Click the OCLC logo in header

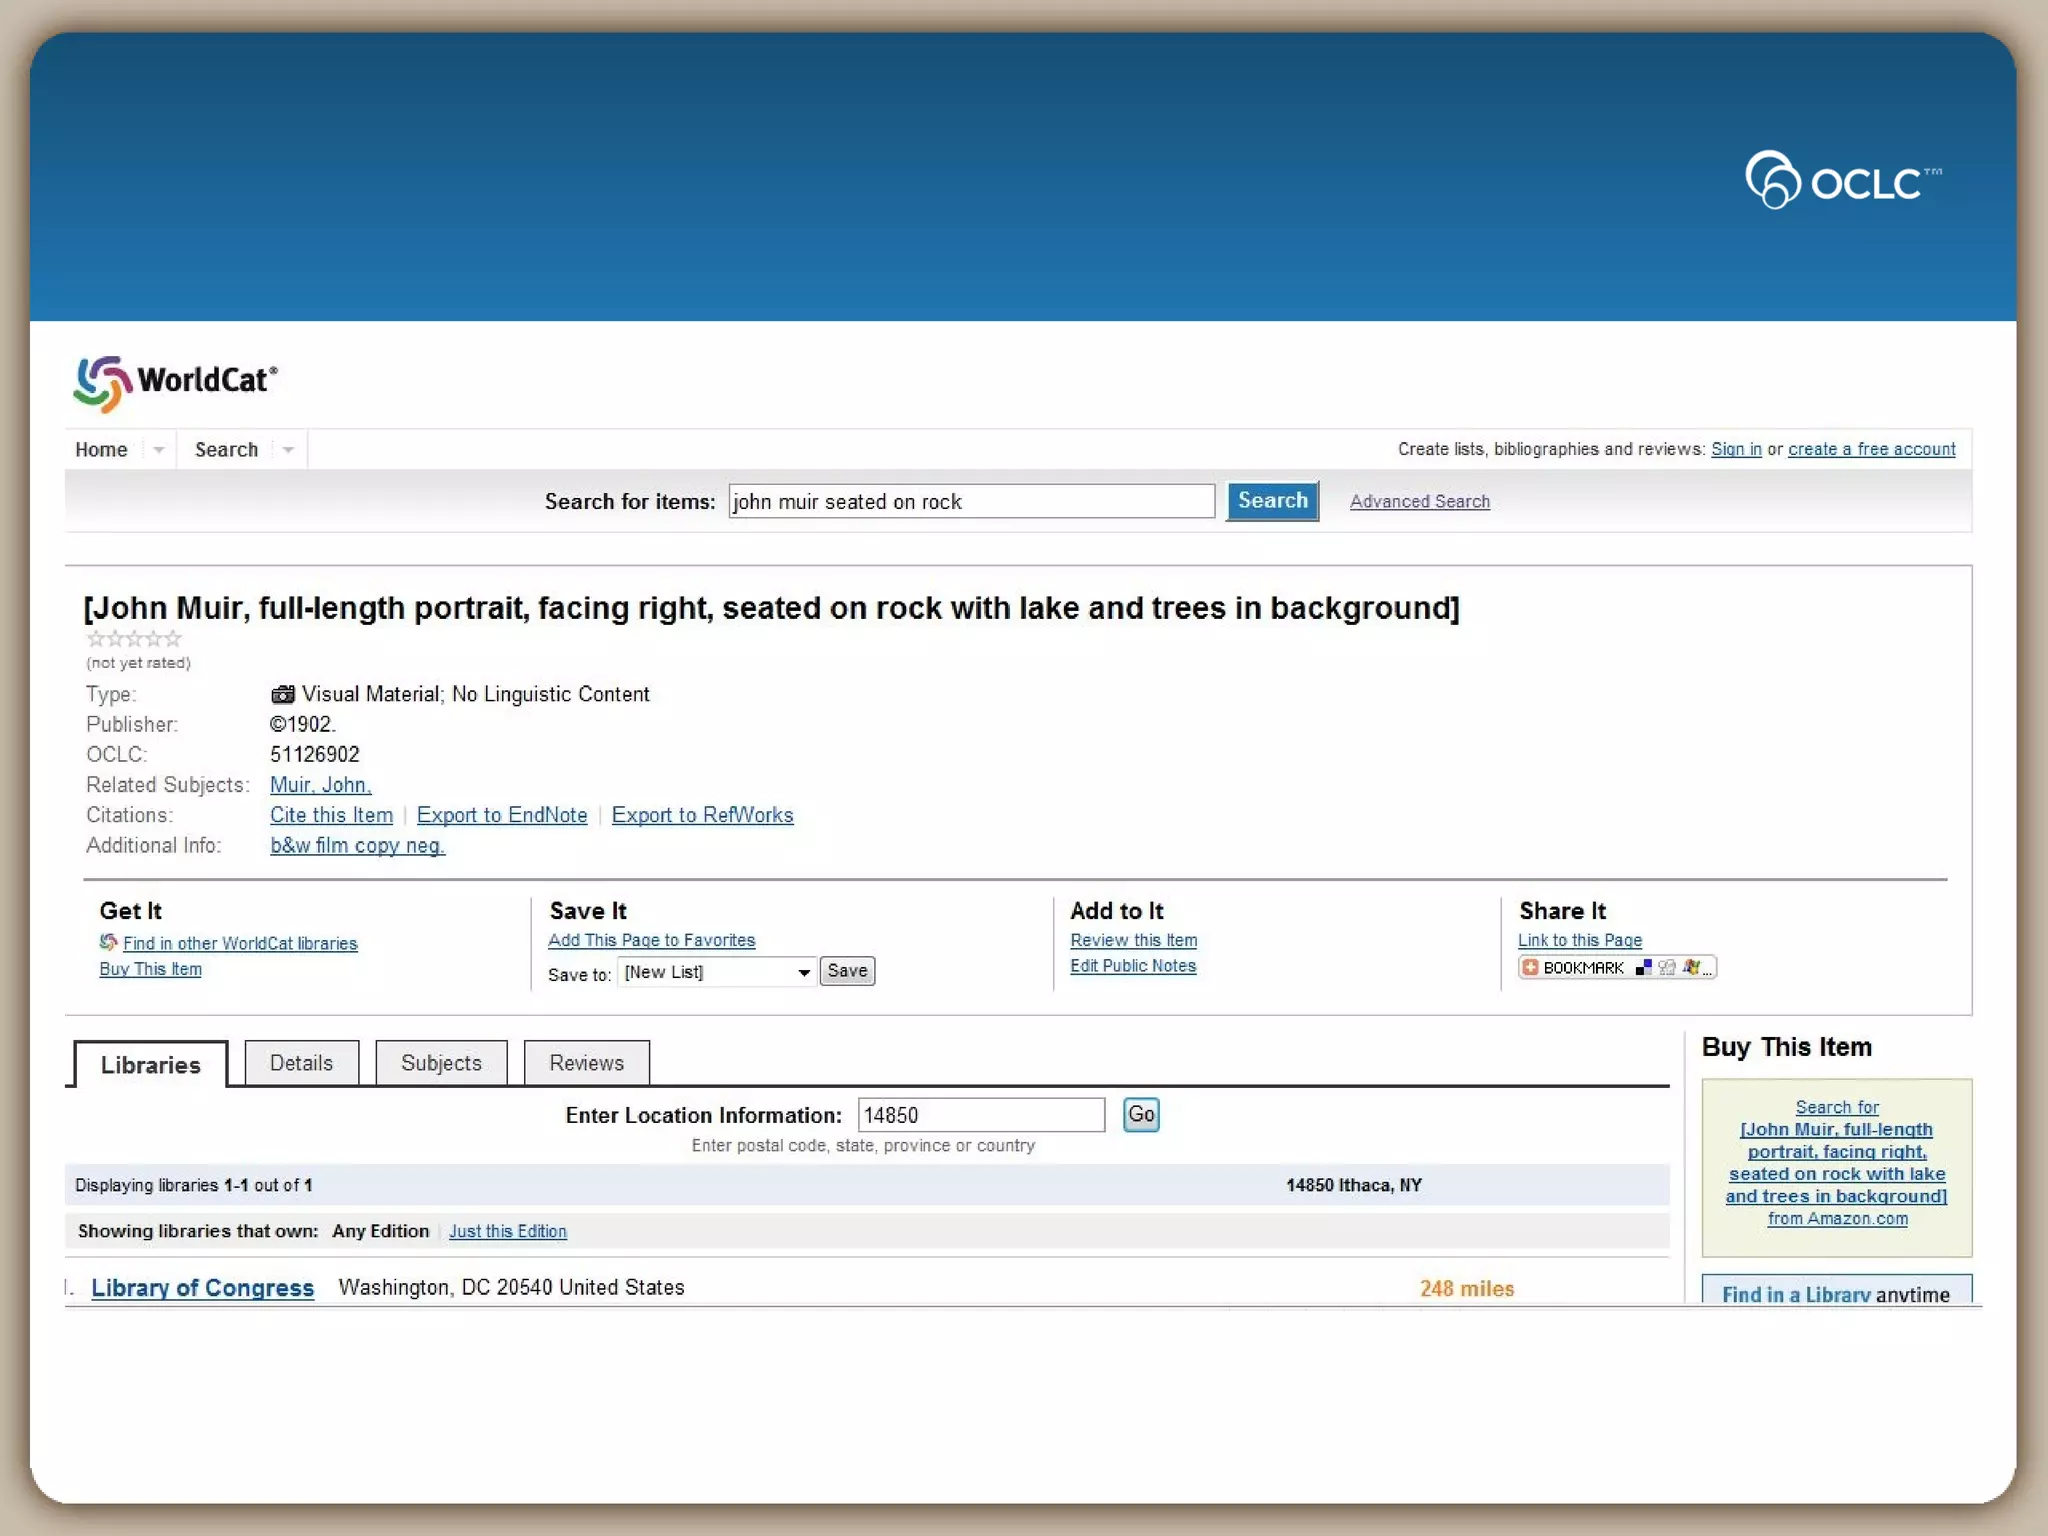1843,181
